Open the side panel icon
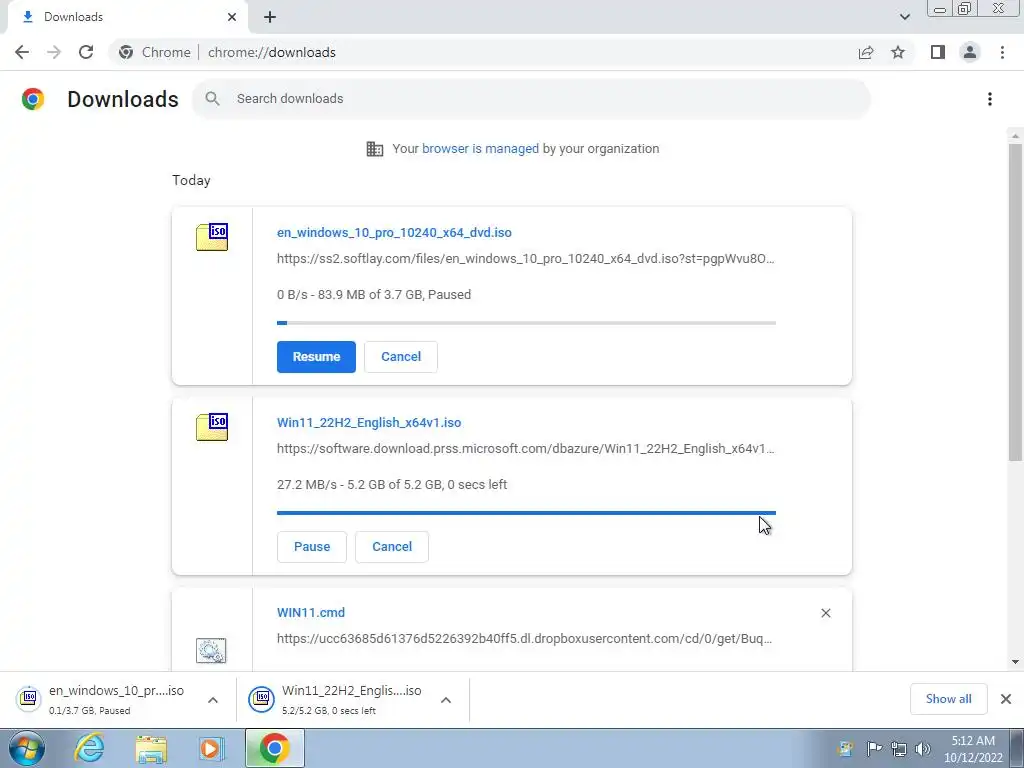This screenshot has height=768, width=1024. pos(938,52)
